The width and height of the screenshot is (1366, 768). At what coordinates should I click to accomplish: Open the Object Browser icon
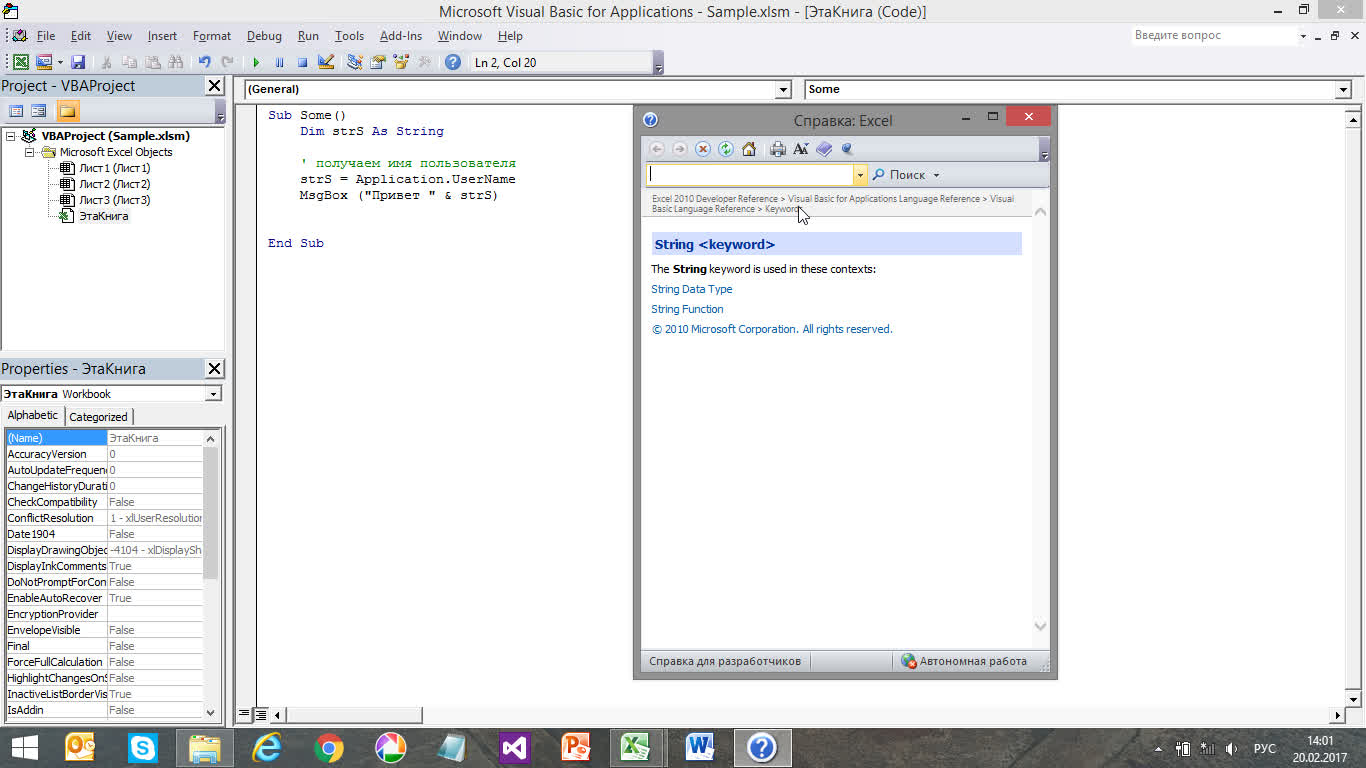point(401,62)
